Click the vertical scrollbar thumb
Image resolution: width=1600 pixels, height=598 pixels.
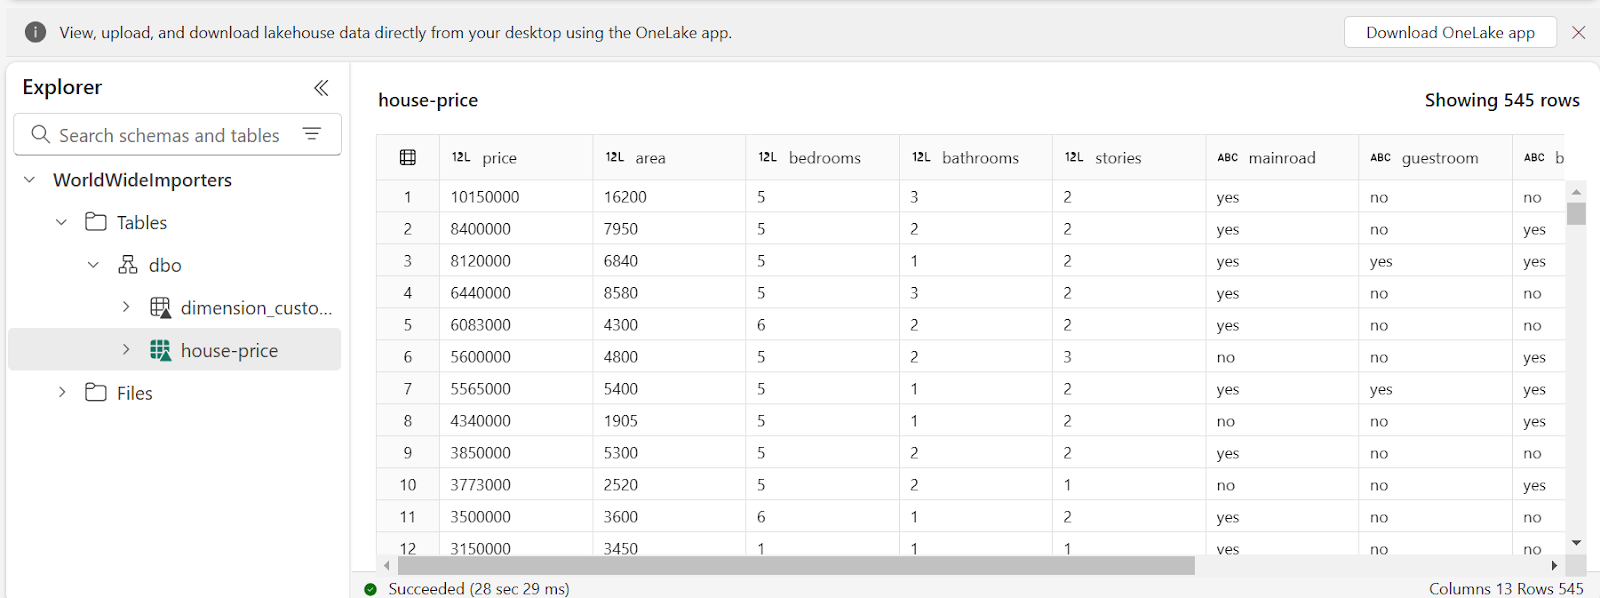tap(1577, 214)
